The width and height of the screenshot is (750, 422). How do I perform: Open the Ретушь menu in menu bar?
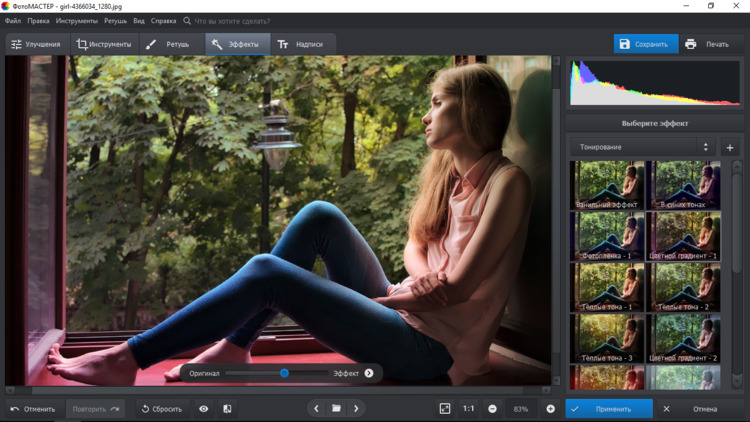(115, 20)
